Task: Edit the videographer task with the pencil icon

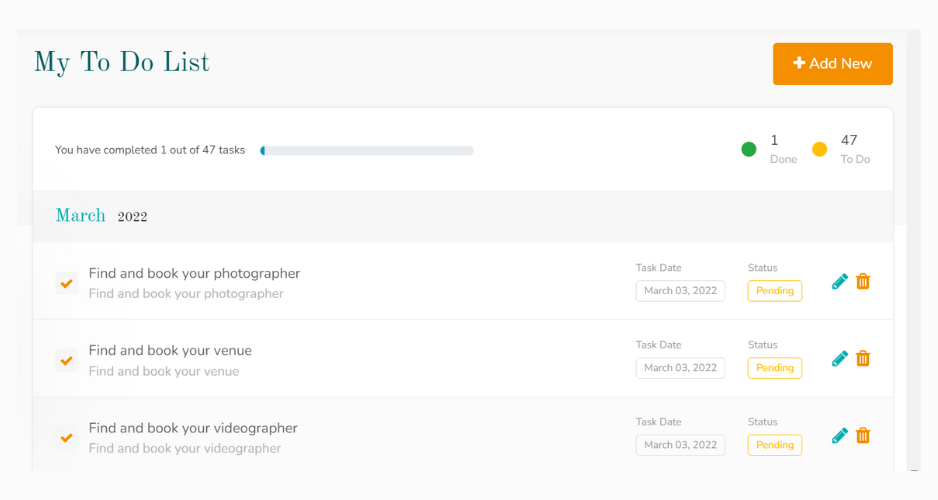Action: pos(839,436)
